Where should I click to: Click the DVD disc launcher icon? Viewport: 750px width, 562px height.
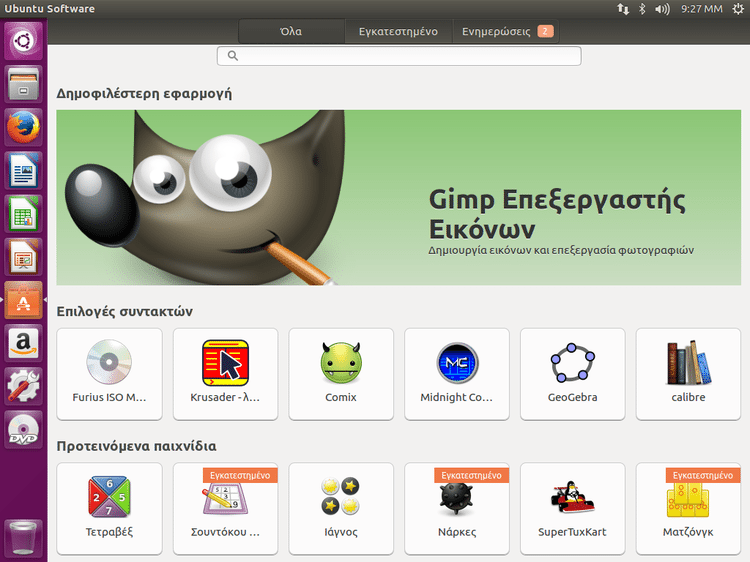(x=23, y=429)
